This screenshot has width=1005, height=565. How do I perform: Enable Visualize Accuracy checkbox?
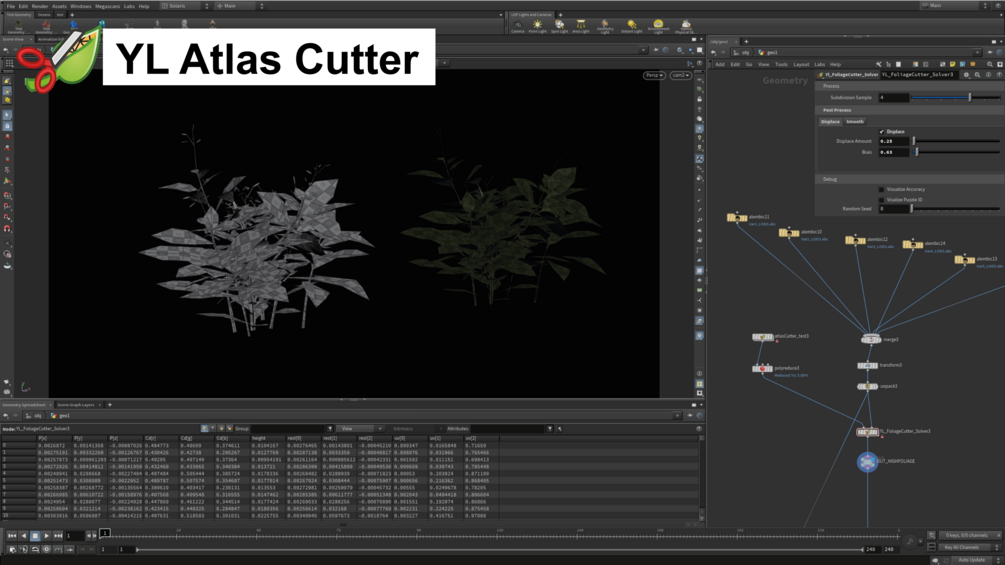[x=881, y=190]
